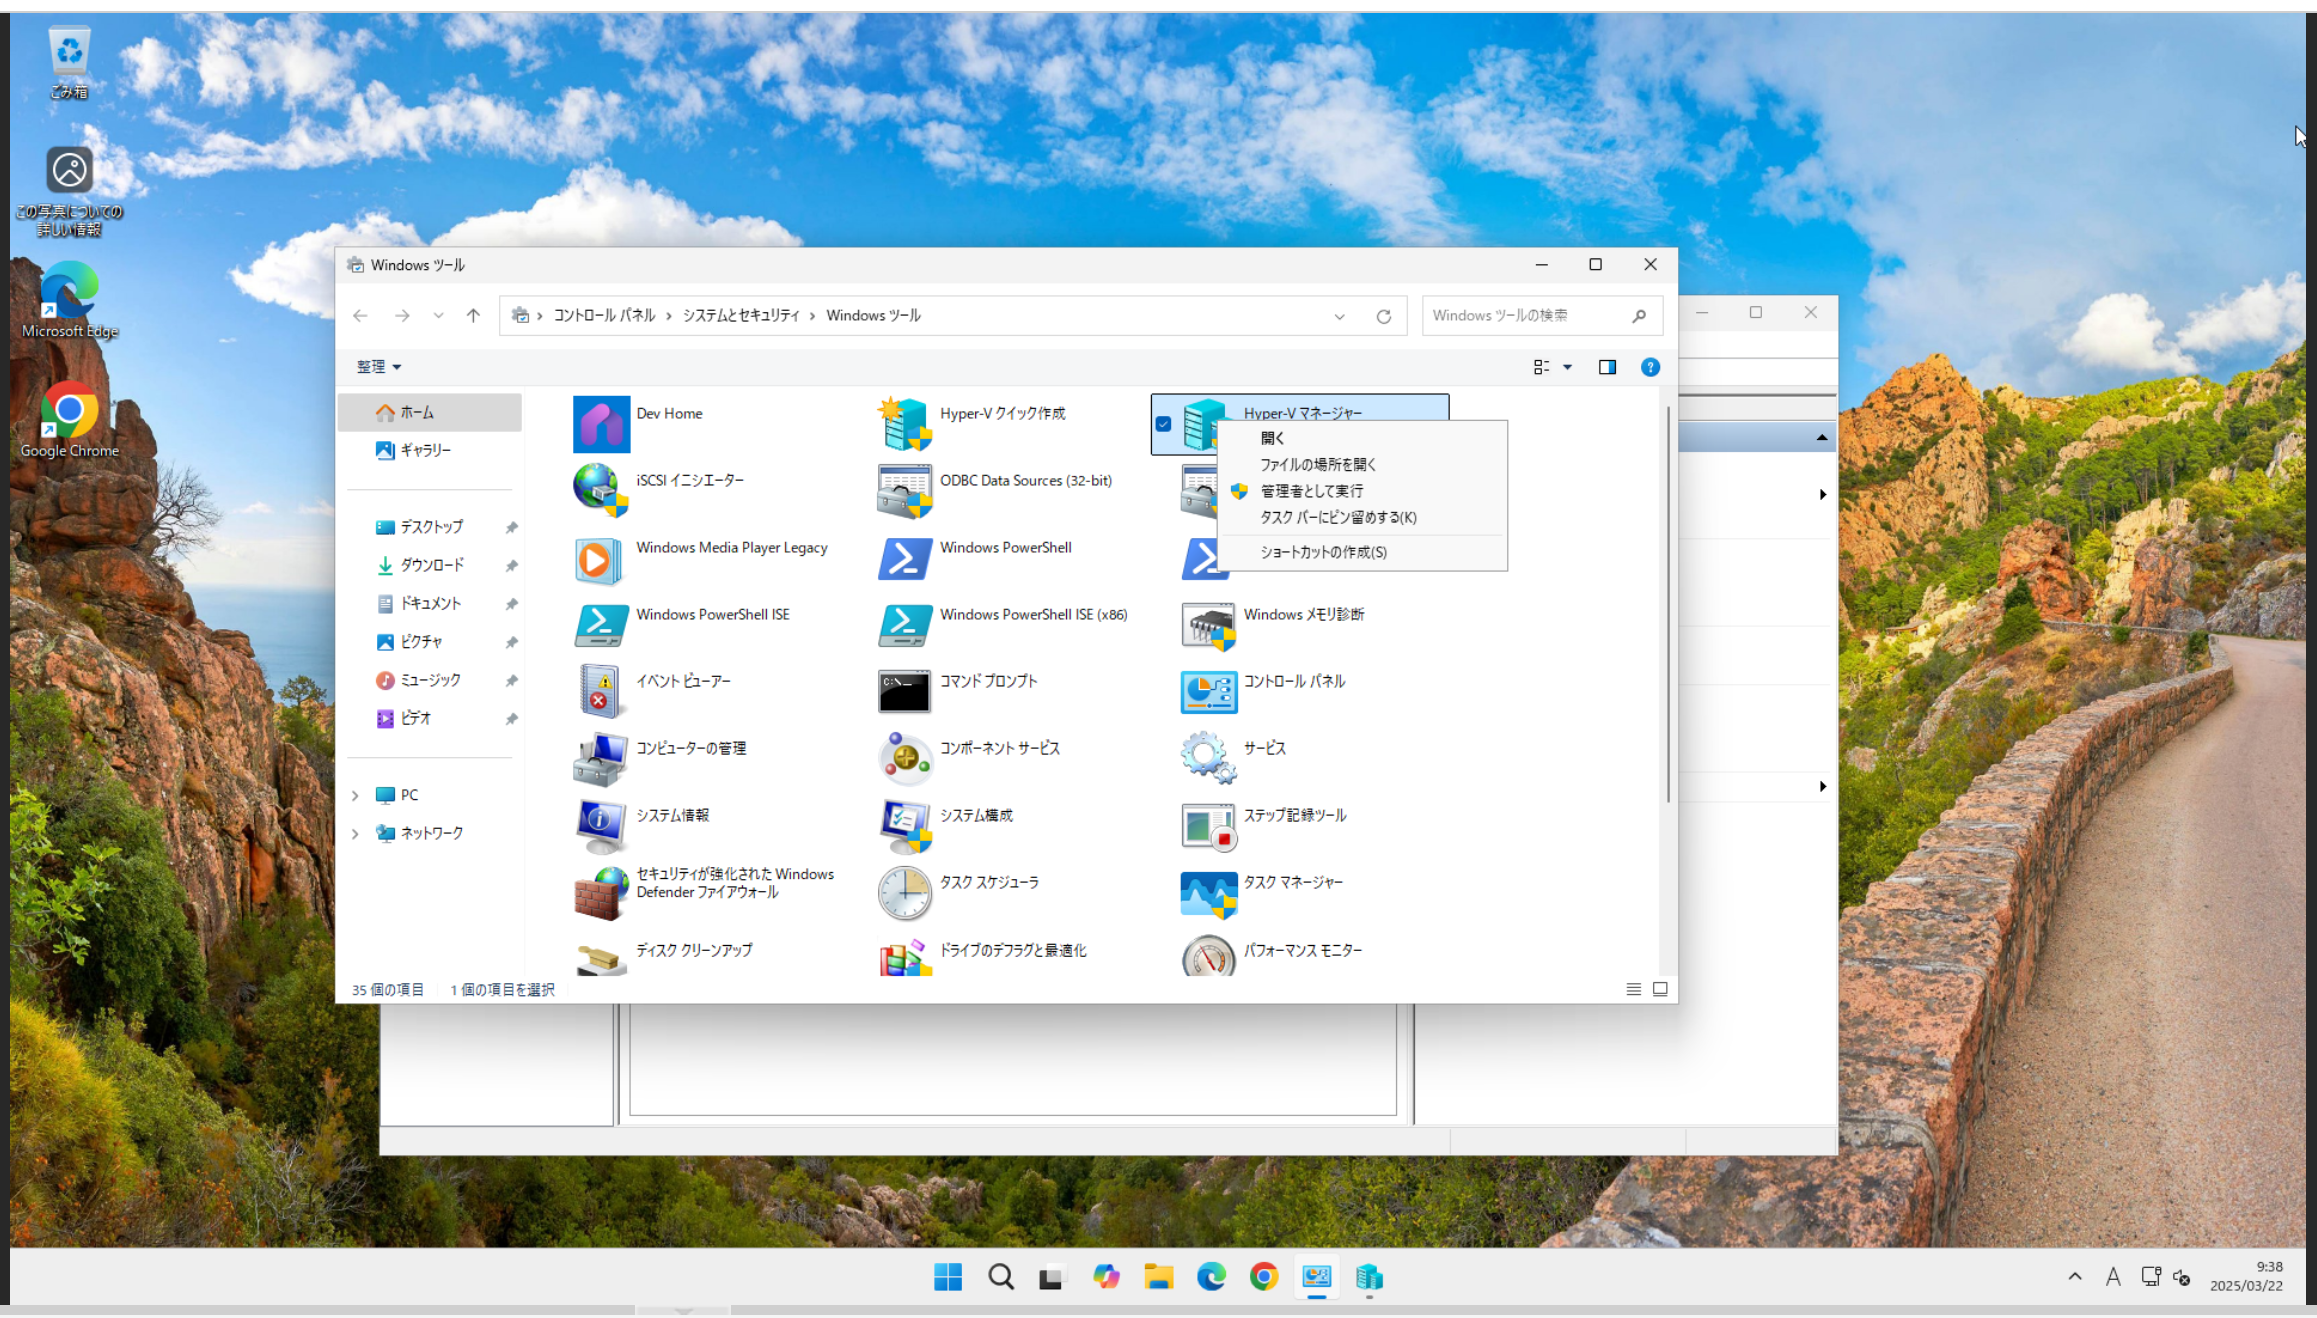Click システムとセキュリティ in the address breadcrumb
Screen dimensions: 2317x1318
pos(741,315)
